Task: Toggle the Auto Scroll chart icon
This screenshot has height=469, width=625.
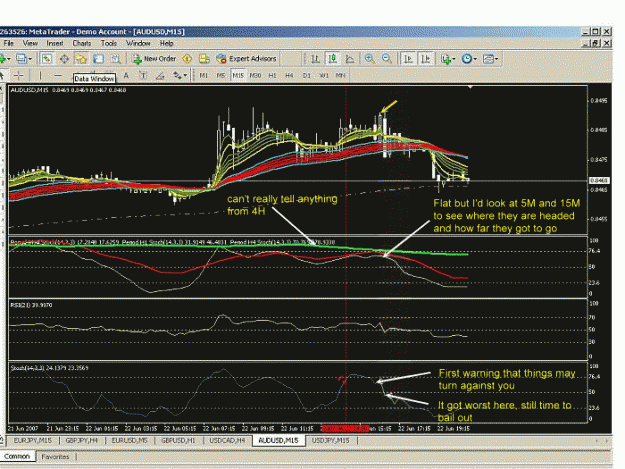Action: 408,59
